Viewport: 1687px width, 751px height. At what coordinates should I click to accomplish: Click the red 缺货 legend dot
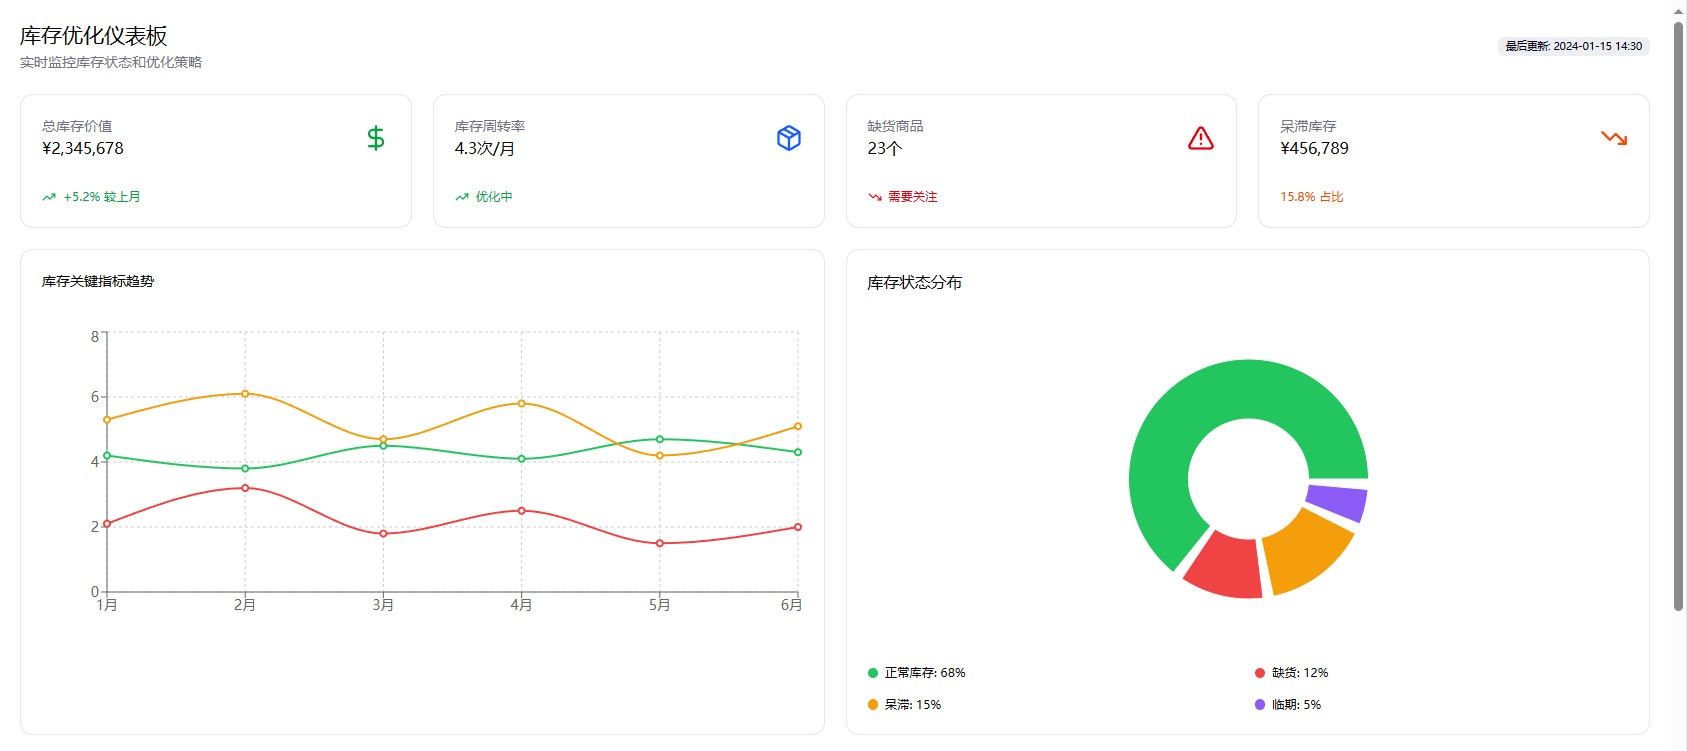pyautogui.click(x=1260, y=673)
